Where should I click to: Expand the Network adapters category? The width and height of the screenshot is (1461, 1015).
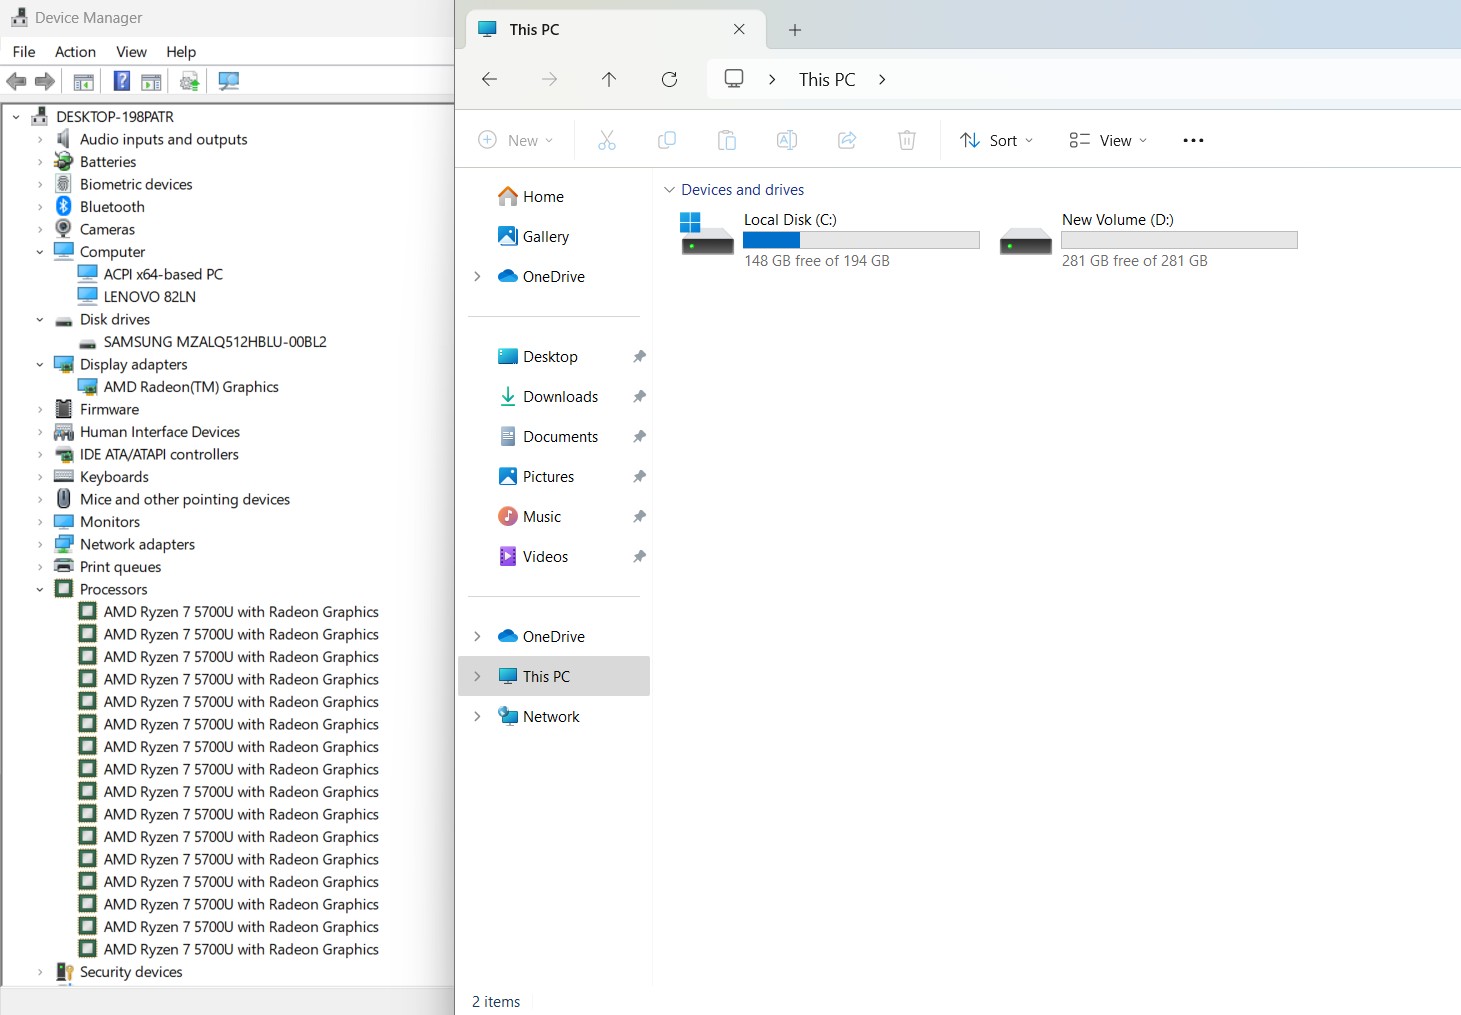[40, 545]
